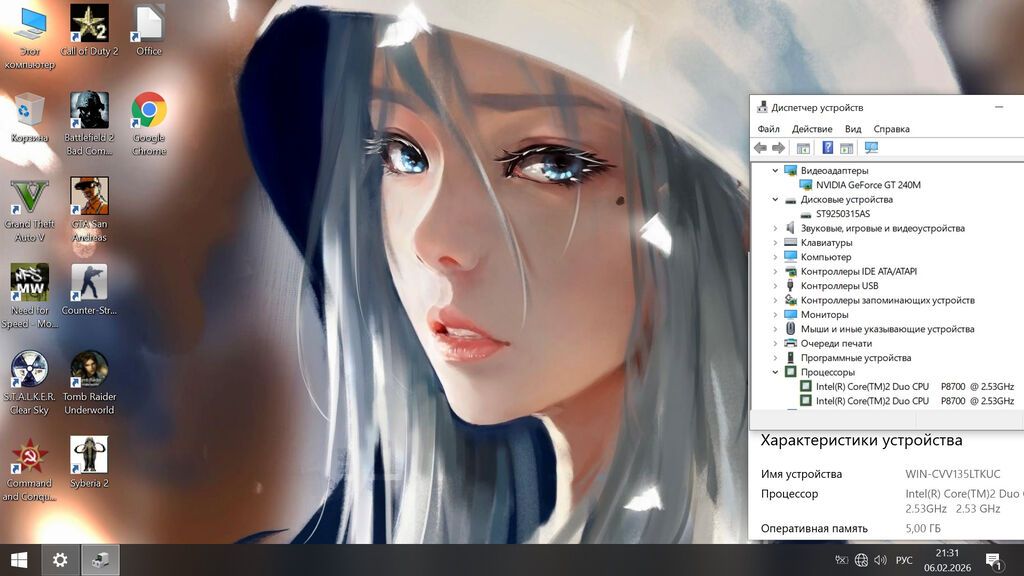Open the volume speaker tray icon
1024x576 pixels.
coord(880,560)
